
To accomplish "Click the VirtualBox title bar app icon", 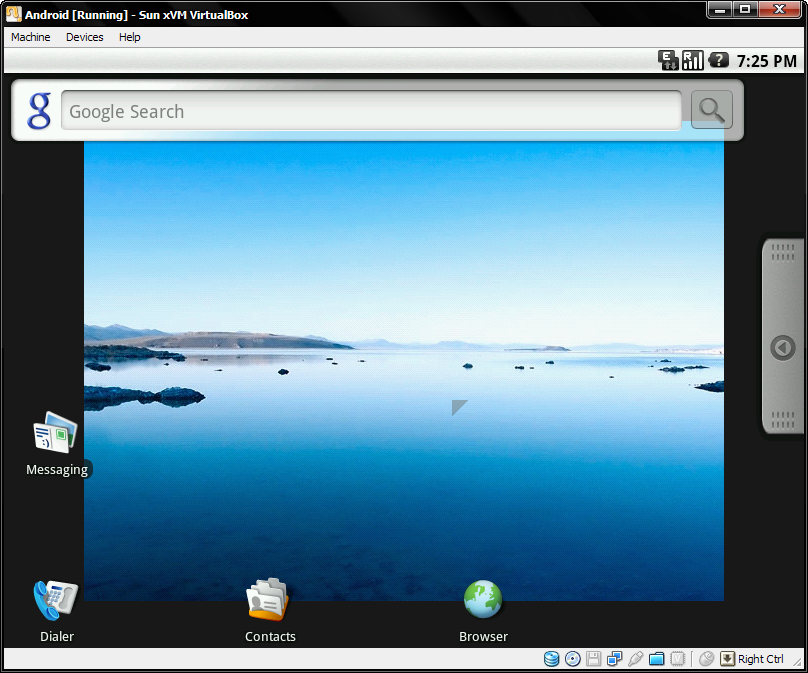I will point(13,14).
